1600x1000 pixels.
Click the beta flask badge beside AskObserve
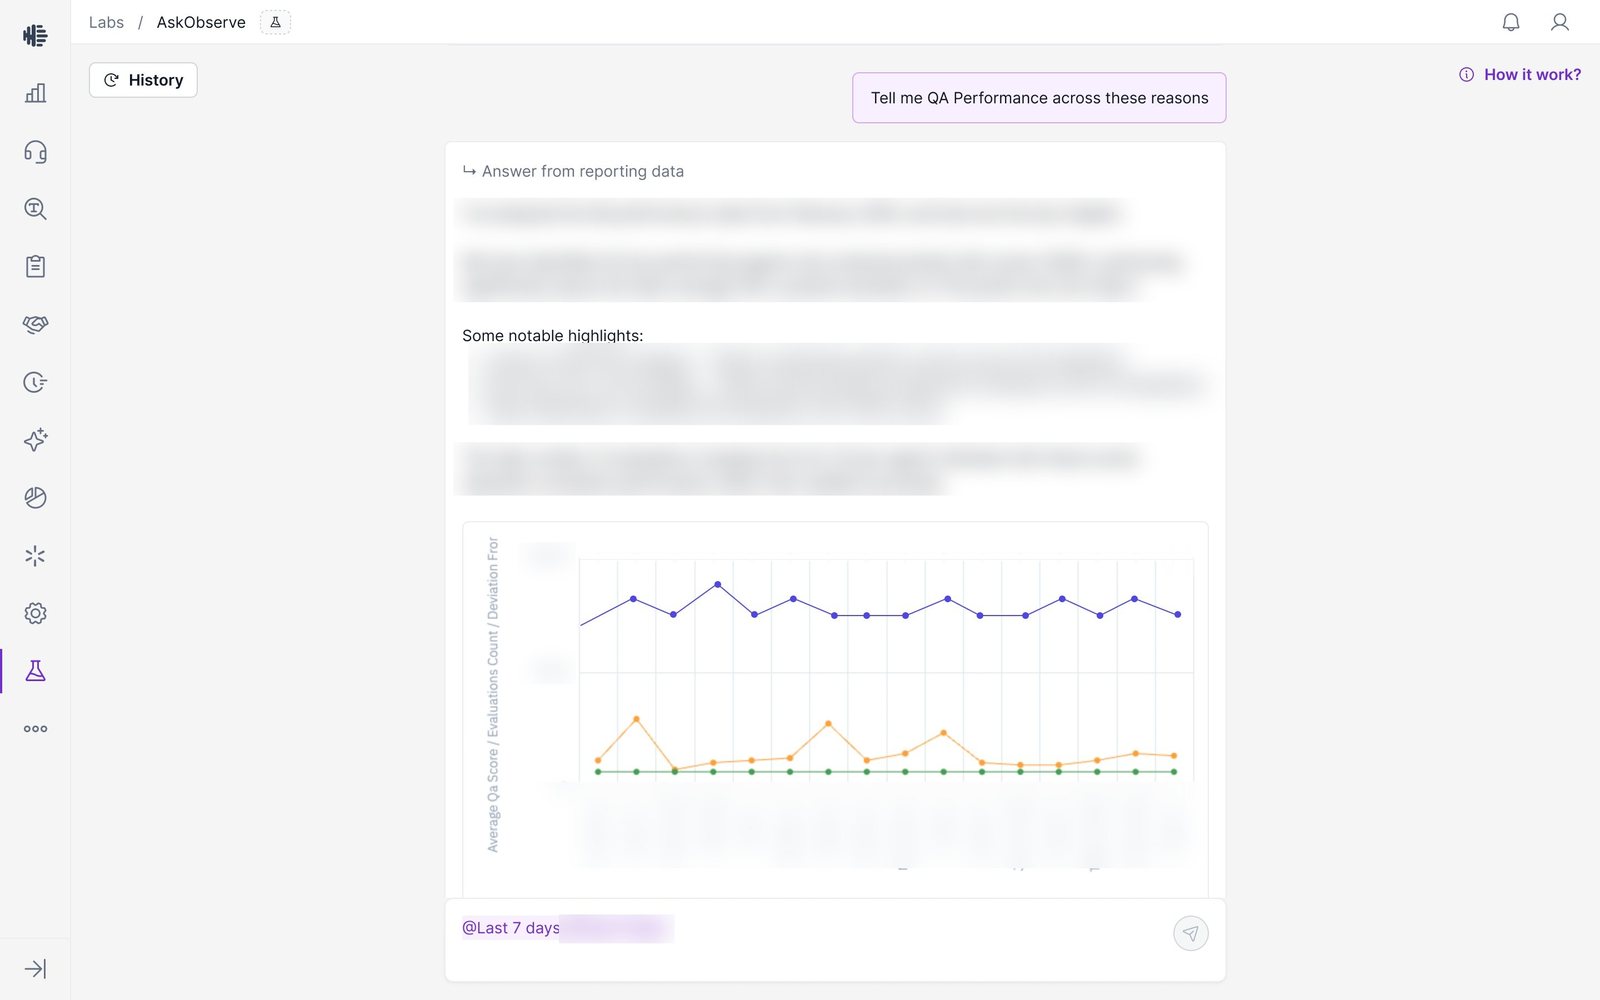275,22
